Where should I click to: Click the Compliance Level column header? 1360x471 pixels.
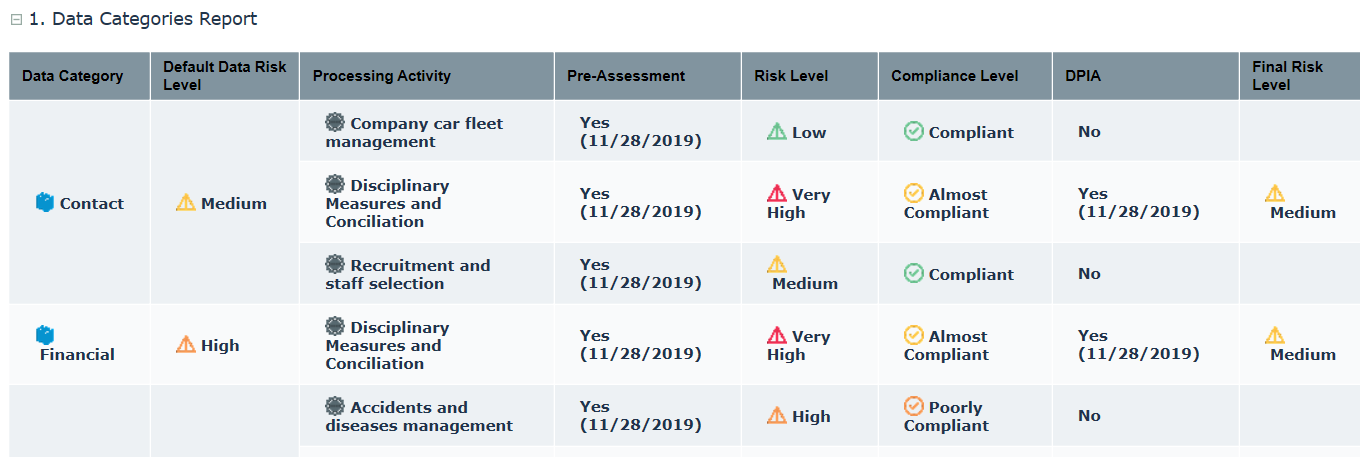pyautogui.click(x=955, y=76)
